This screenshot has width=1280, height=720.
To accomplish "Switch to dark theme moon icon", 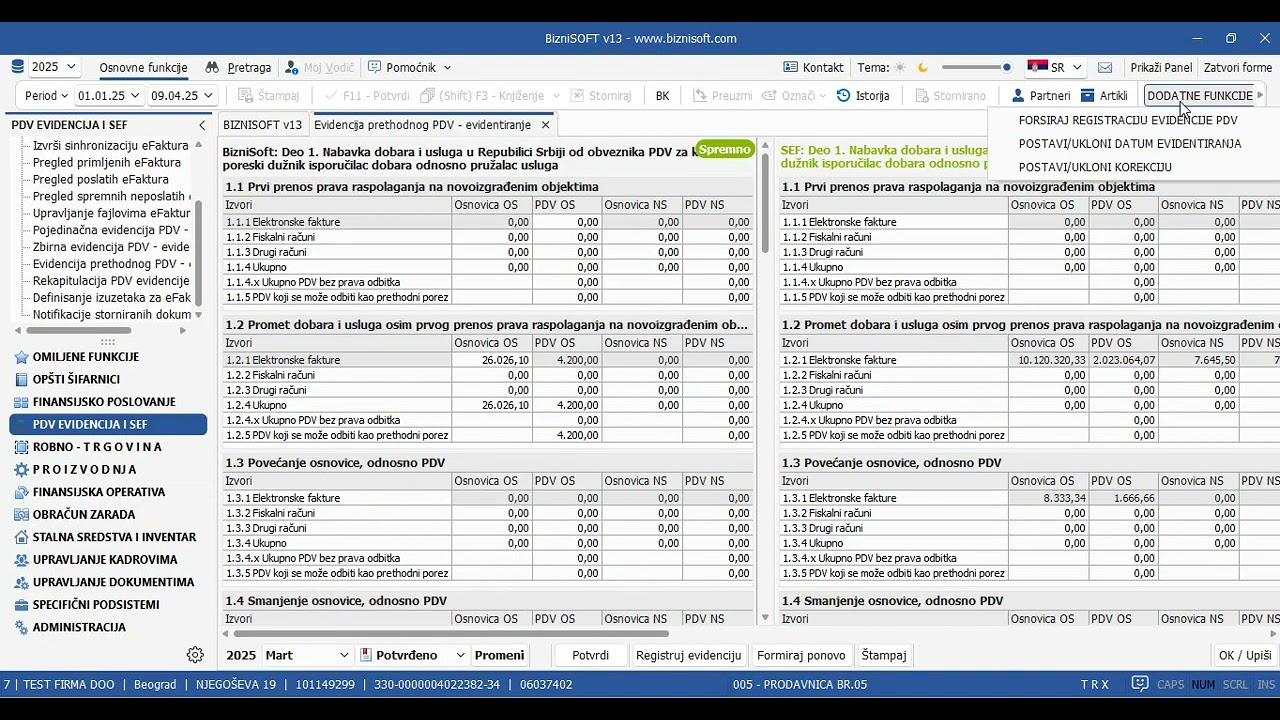I will (x=923, y=67).
